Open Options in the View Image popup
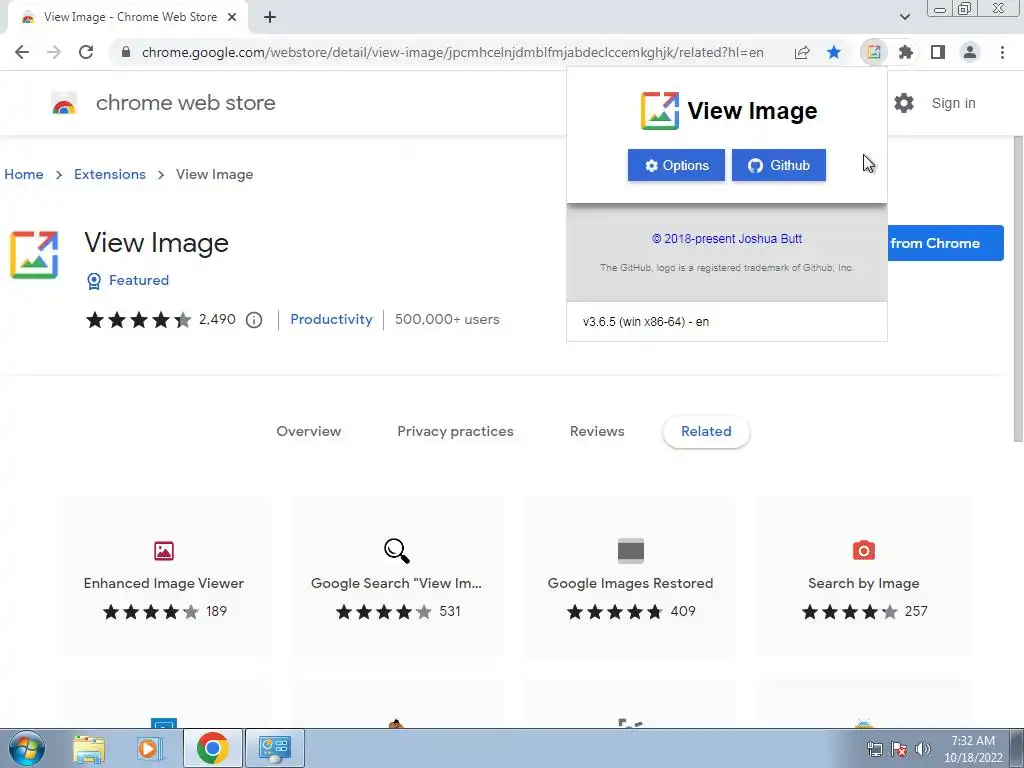The width and height of the screenshot is (1024, 768). [676, 165]
